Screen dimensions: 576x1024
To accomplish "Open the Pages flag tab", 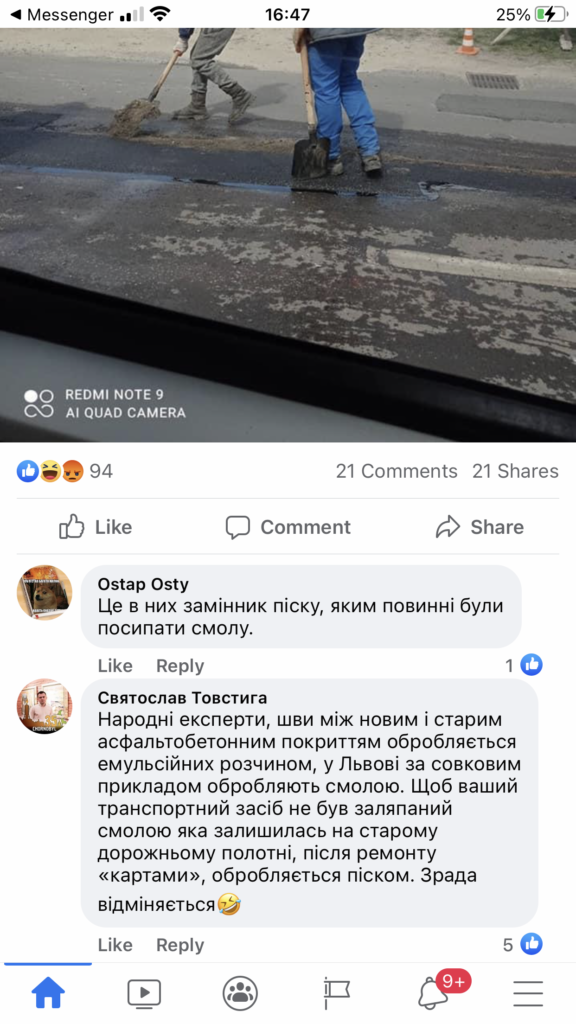I will click(x=336, y=993).
